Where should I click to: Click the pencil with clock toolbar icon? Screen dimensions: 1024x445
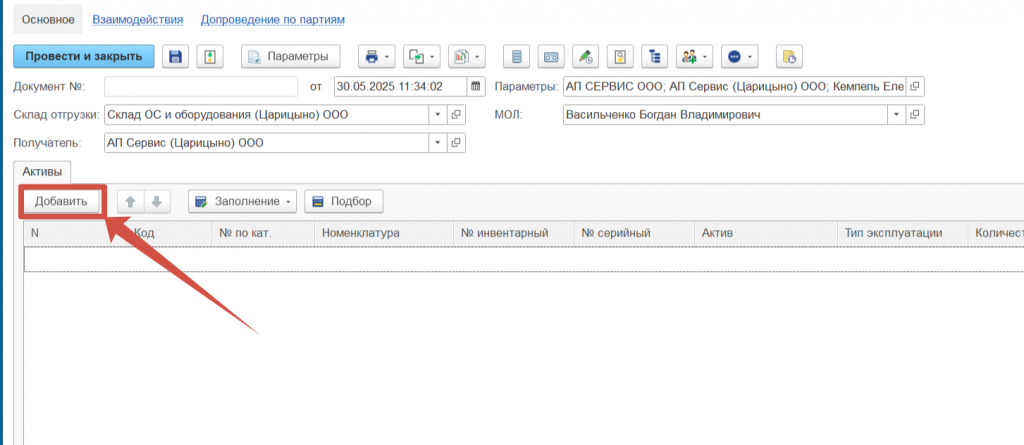pos(586,56)
